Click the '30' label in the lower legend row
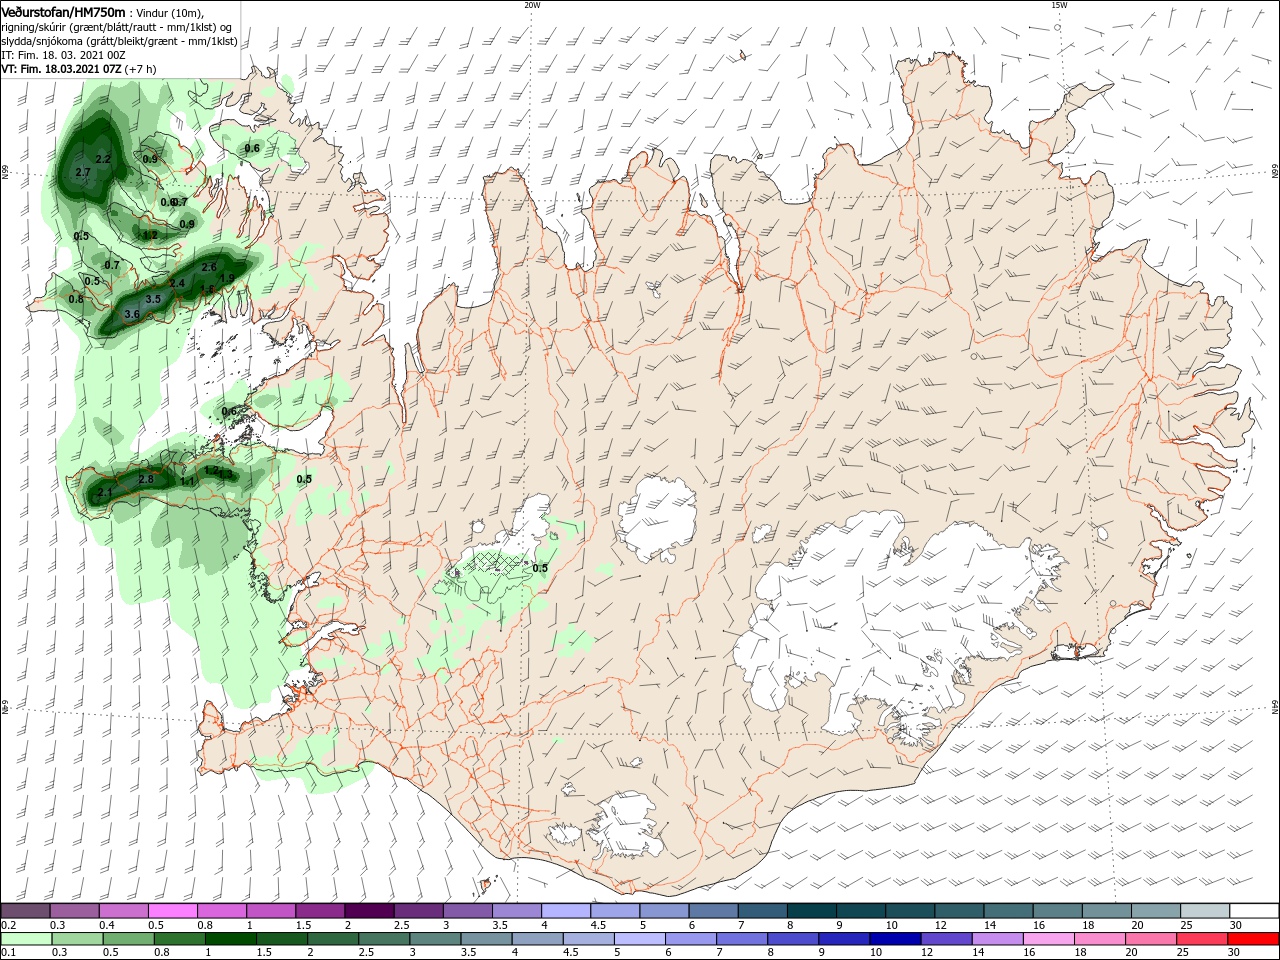The image size is (1280, 960). point(1232,953)
